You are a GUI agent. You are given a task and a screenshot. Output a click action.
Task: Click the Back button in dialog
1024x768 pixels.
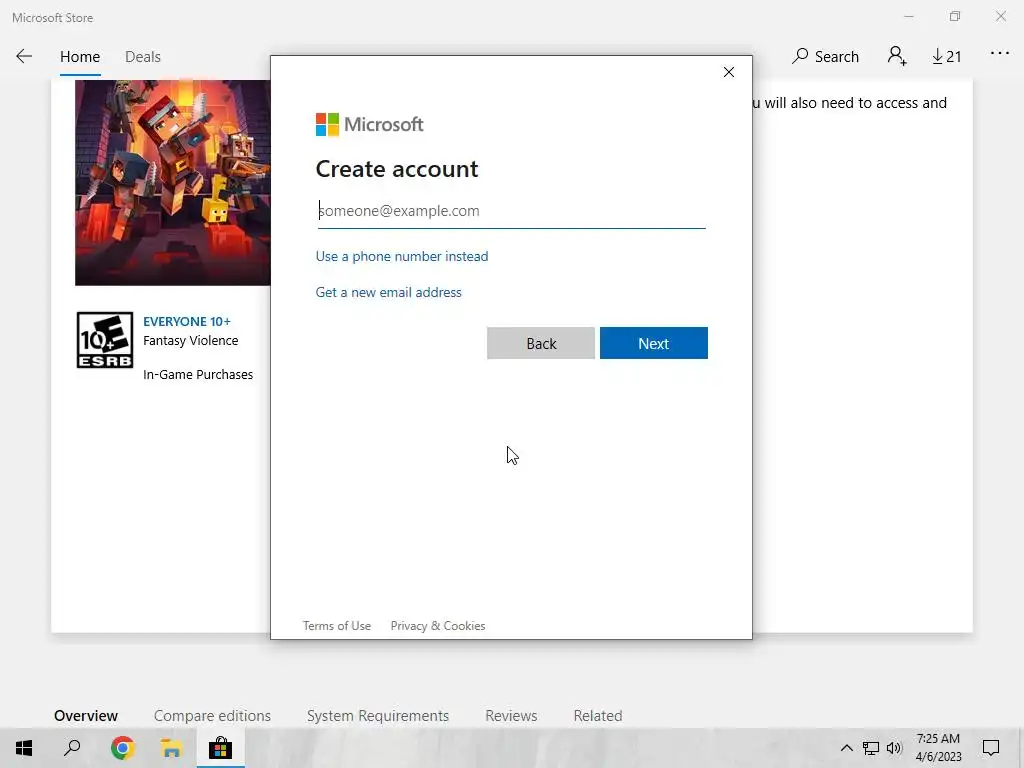click(x=541, y=343)
